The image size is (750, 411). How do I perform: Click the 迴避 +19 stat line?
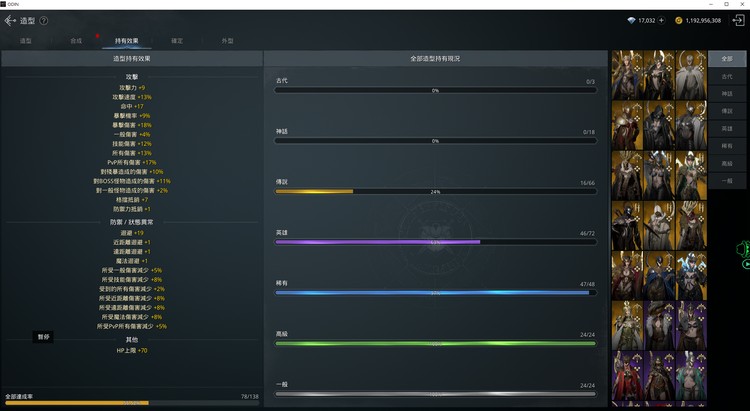coord(132,233)
